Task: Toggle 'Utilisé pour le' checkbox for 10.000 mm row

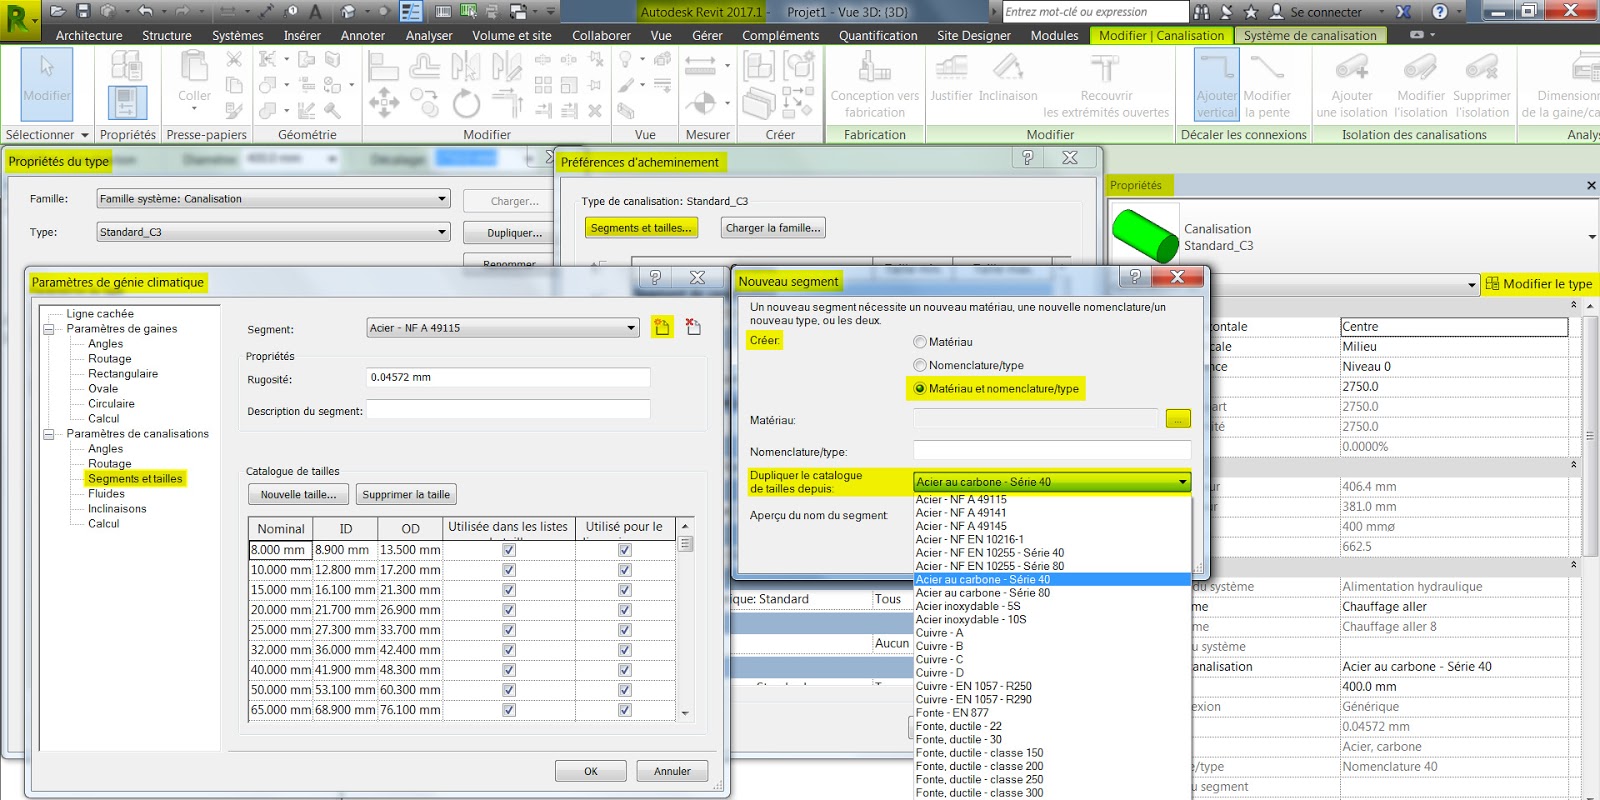Action: click(x=625, y=570)
